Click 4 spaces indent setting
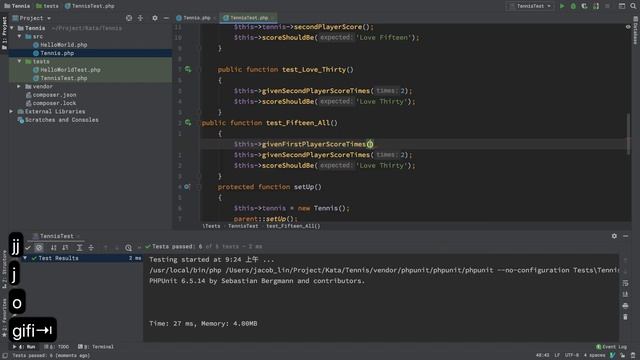This screenshot has height=360, width=640. click(594, 355)
